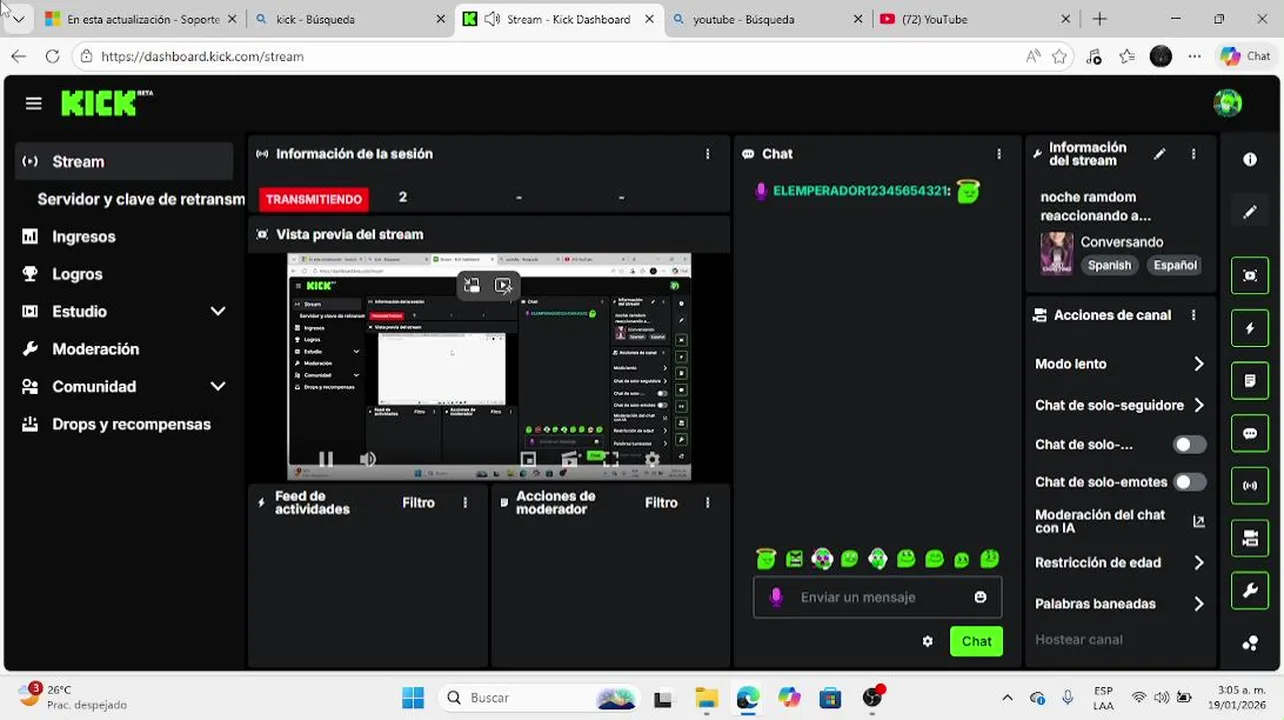Toggle the channel actions camera icon
This screenshot has width=1284, height=720.
(1250, 538)
